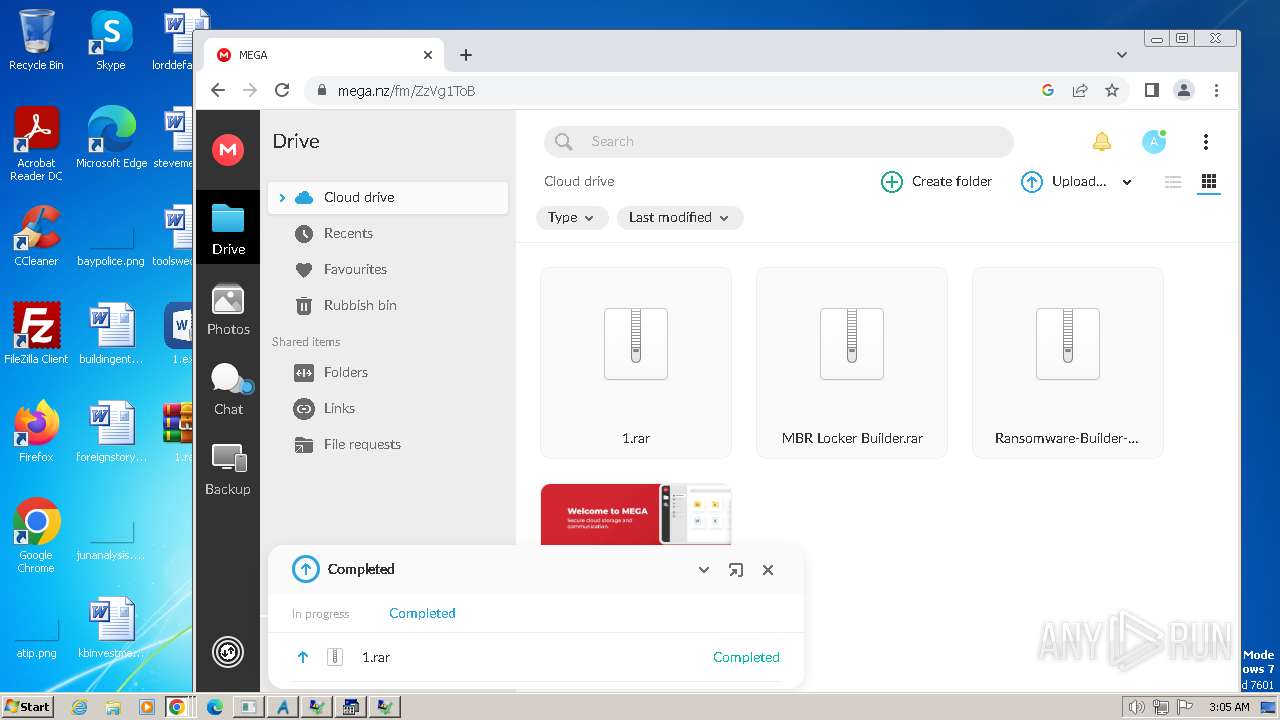This screenshot has width=1280, height=720.
Task: Collapse the transfers panel with chevron
Action: click(x=704, y=570)
